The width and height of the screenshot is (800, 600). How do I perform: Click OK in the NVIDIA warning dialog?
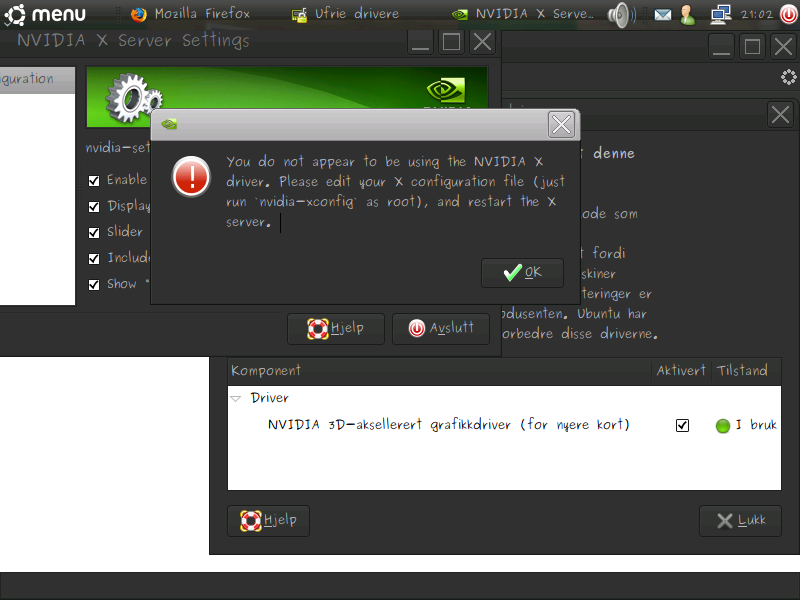(x=522, y=273)
